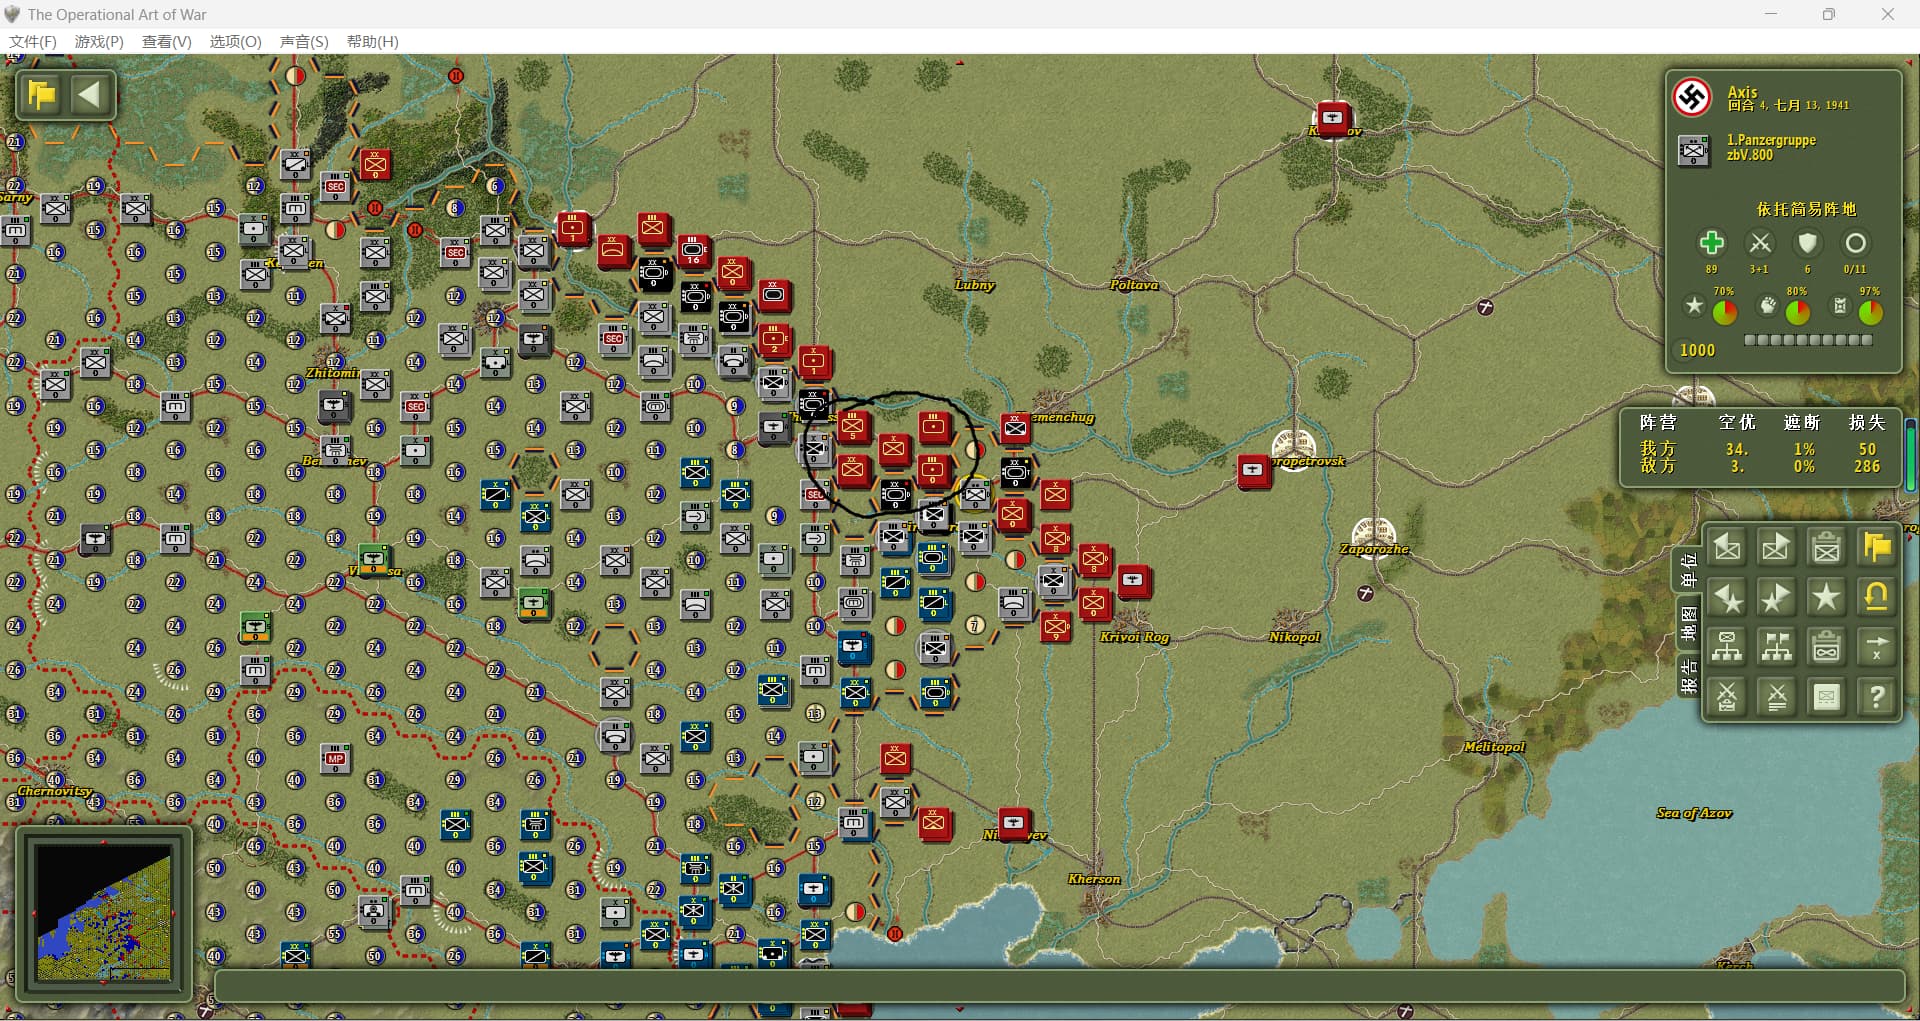Click the boxed infinity symbol icon

tap(1827, 647)
